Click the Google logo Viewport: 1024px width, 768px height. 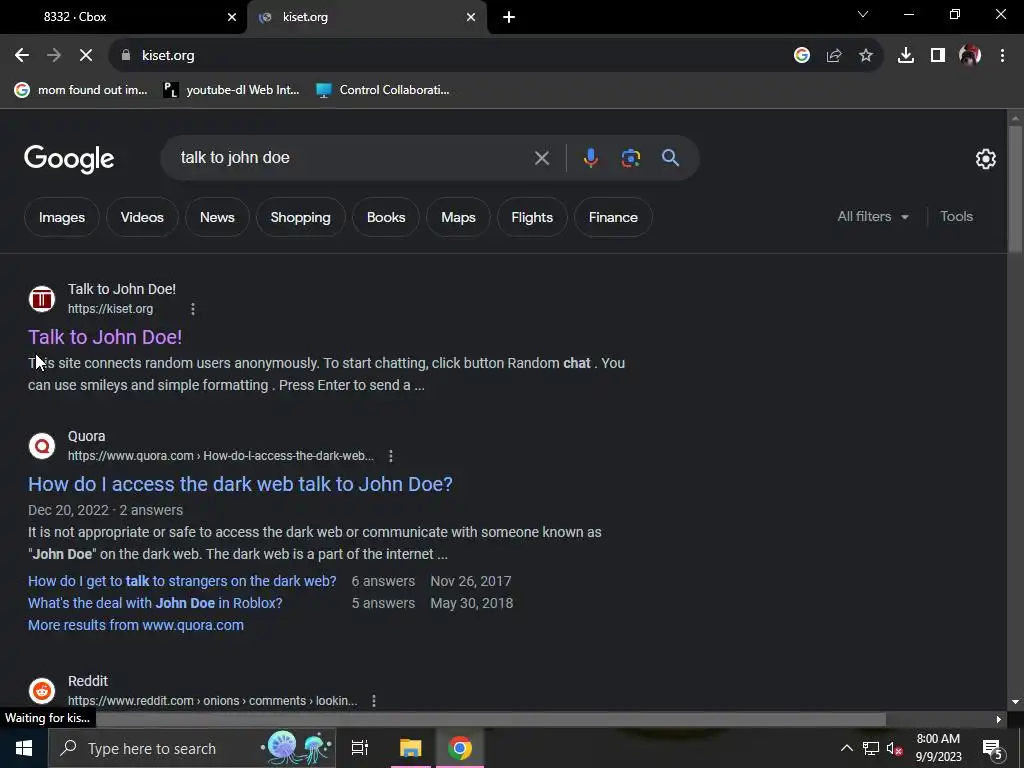pos(69,159)
